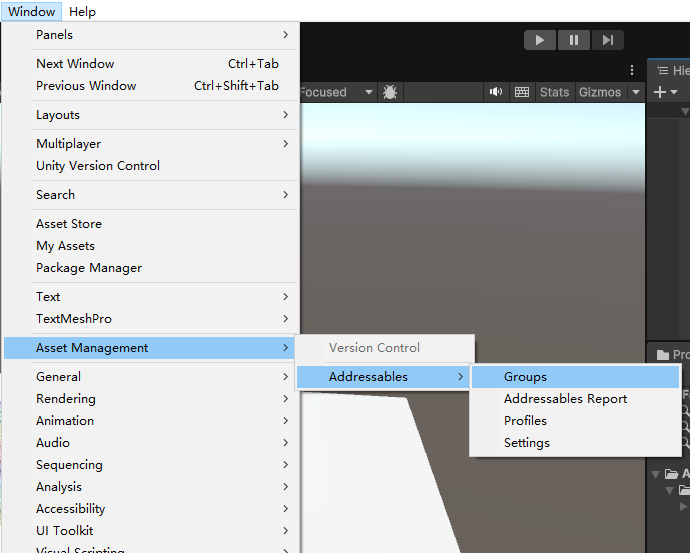Select the Asset Management menu item

pyautogui.click(x=150, y=348)
